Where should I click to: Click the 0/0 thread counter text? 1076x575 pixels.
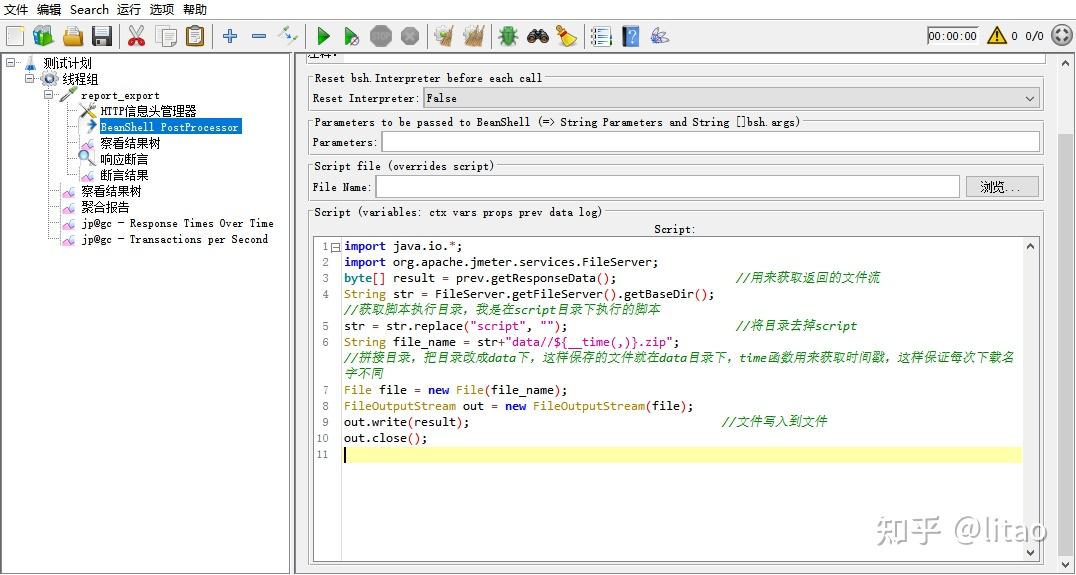[x=1034, y=36]
